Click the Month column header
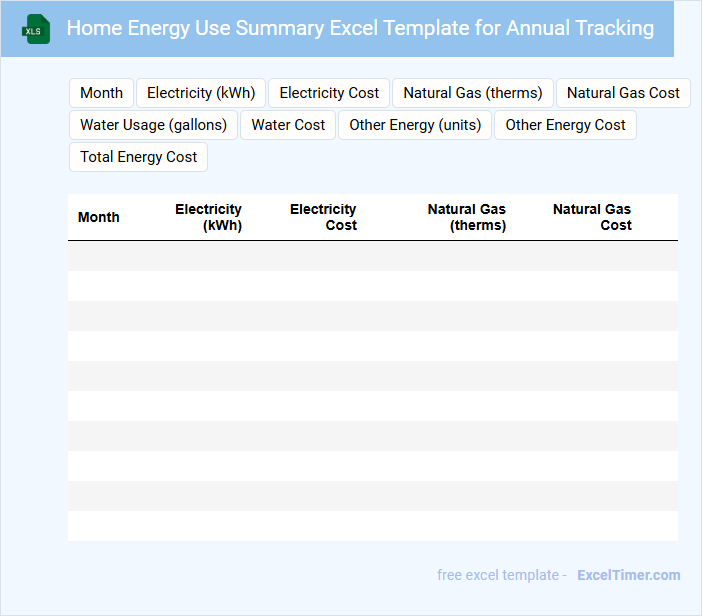The image size is (702, 616). [x=99, y=217]
